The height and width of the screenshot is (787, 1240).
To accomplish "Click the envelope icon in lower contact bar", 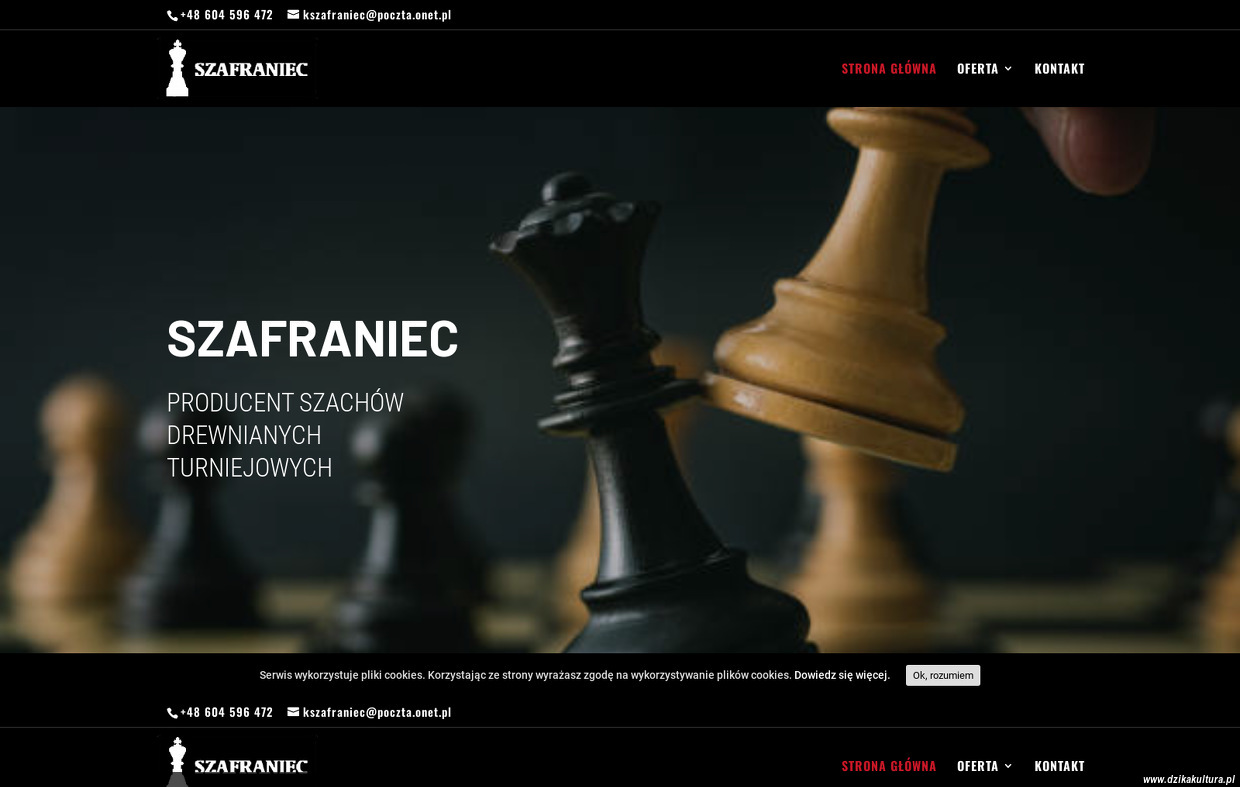I will coord(293,712).
